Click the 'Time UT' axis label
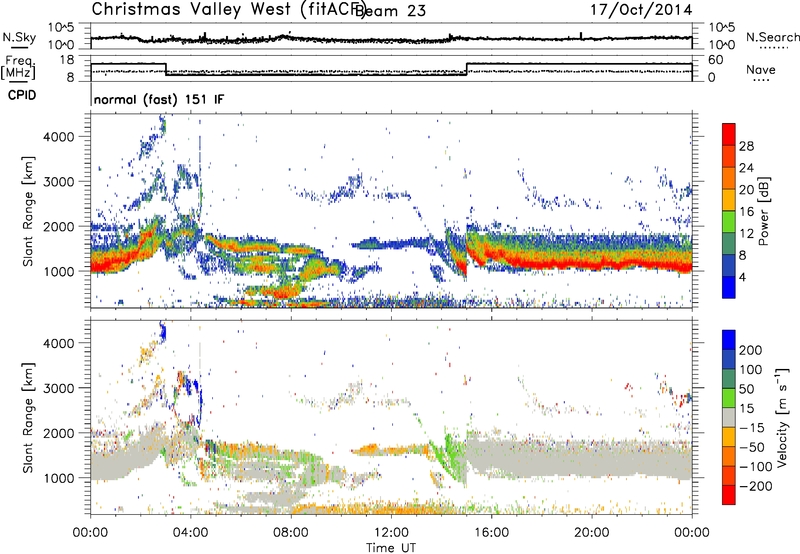800x554 pixels. click(391, 547)
